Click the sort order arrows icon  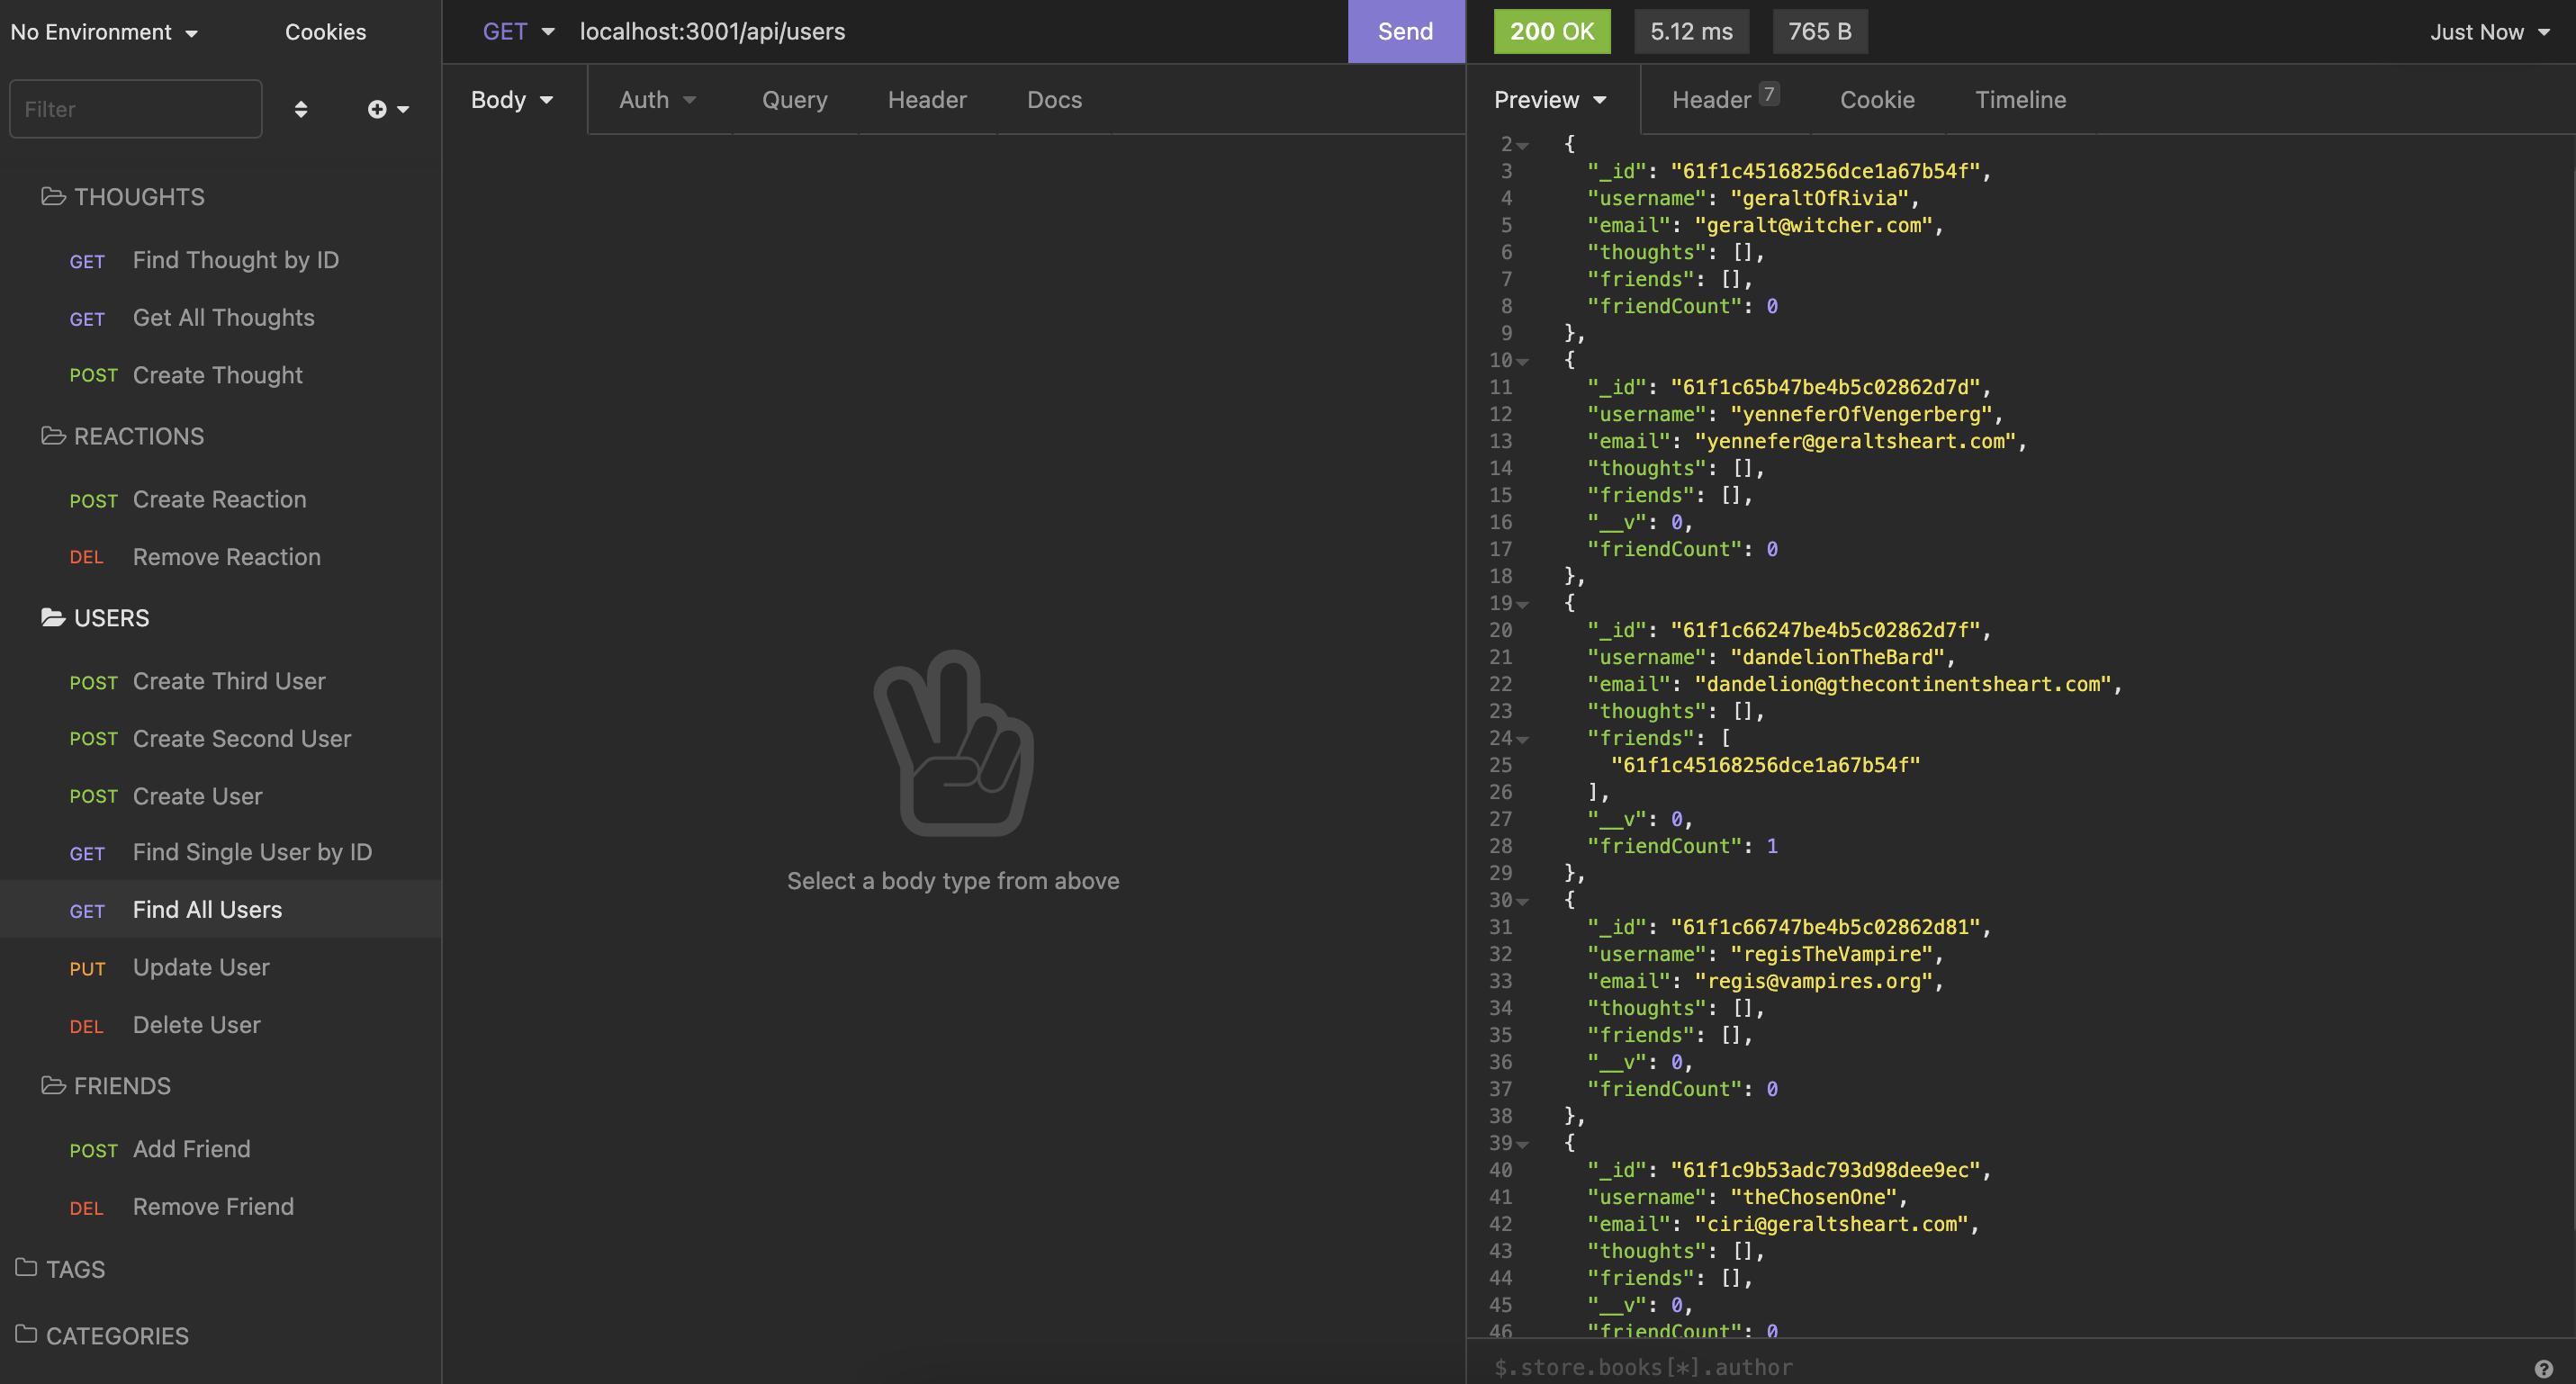pyautogui.click(x=301, y=109)
